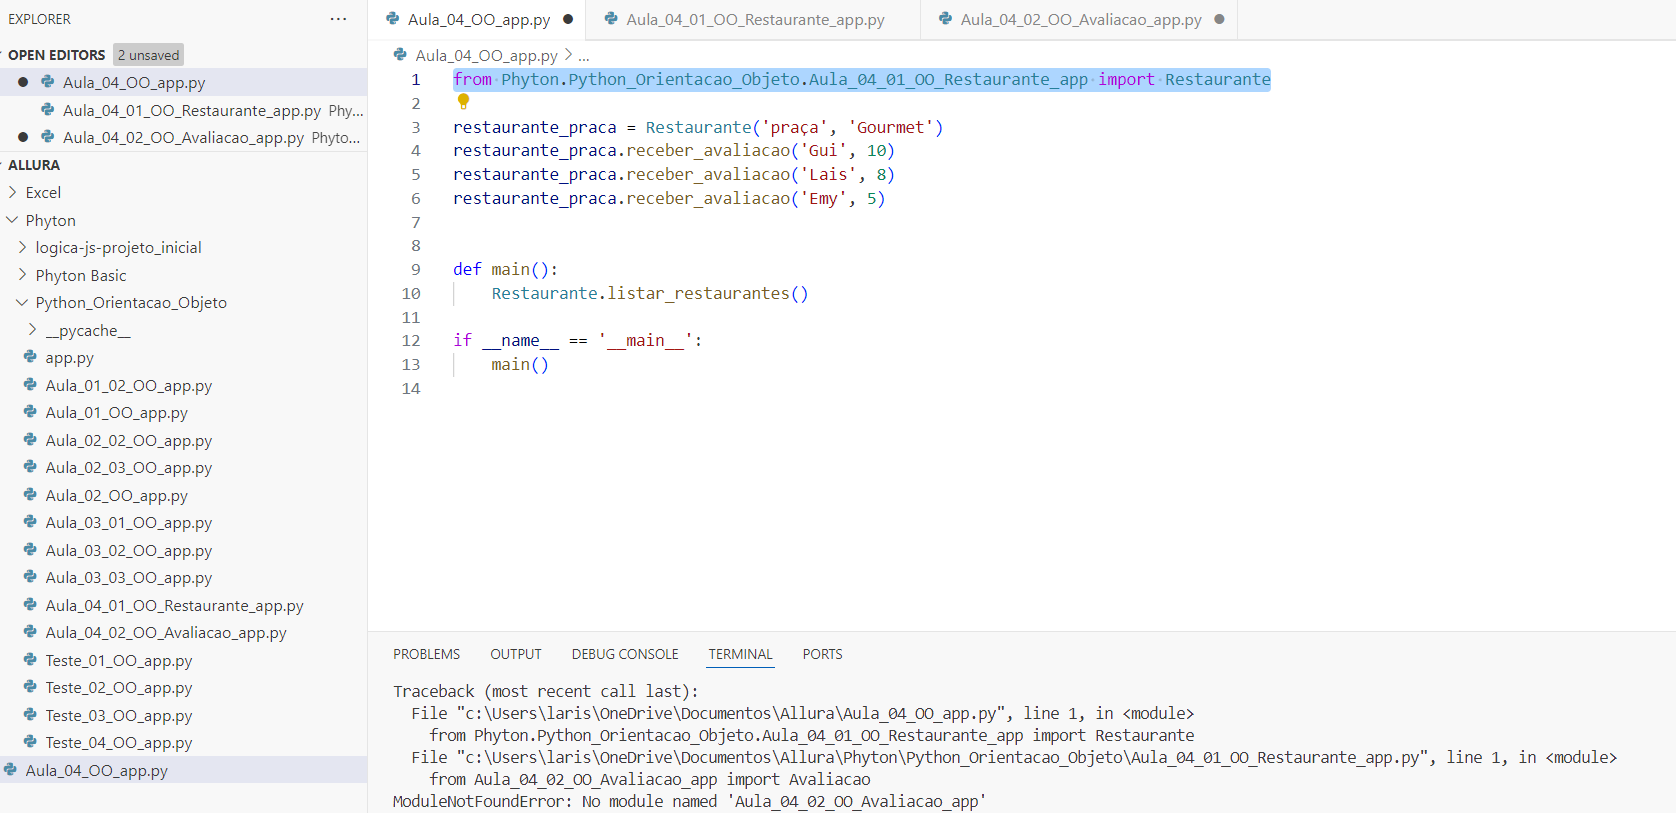Click Python icon of Aula_04_02_OO_Avaliacao_app.py tab

945,19
